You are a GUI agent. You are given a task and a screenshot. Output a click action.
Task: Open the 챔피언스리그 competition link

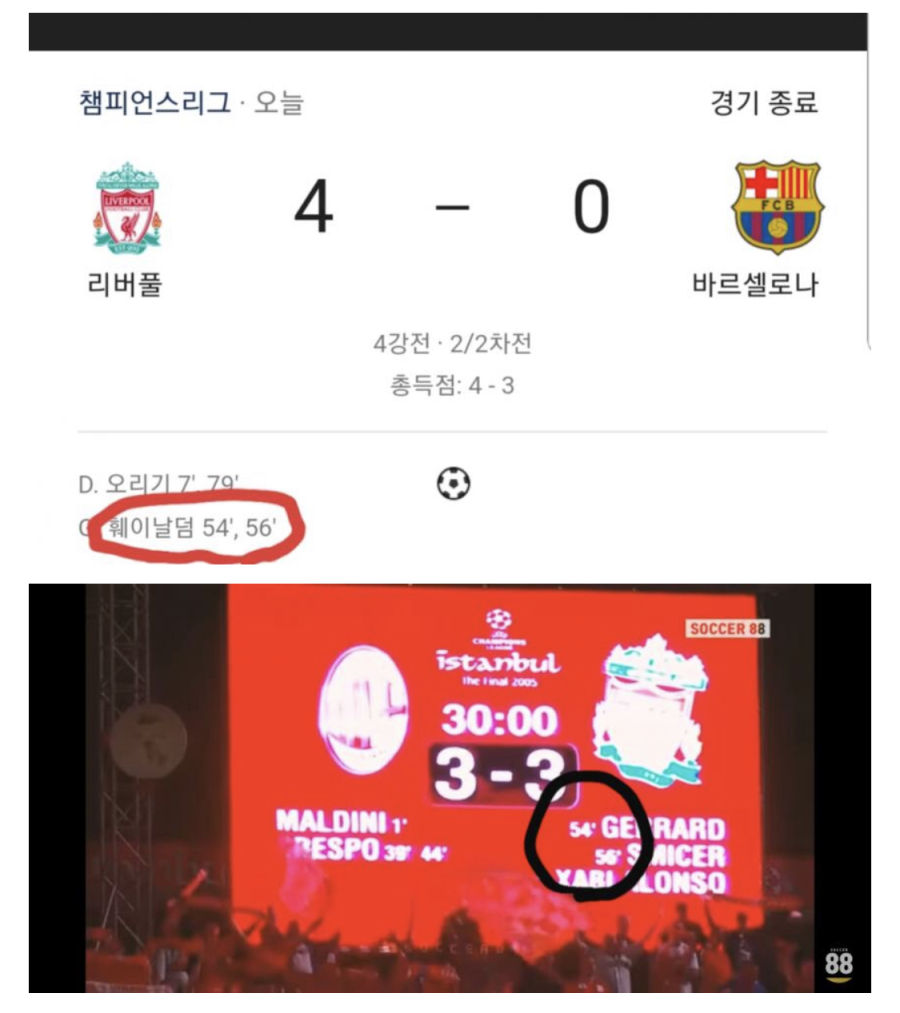[154, 103]
